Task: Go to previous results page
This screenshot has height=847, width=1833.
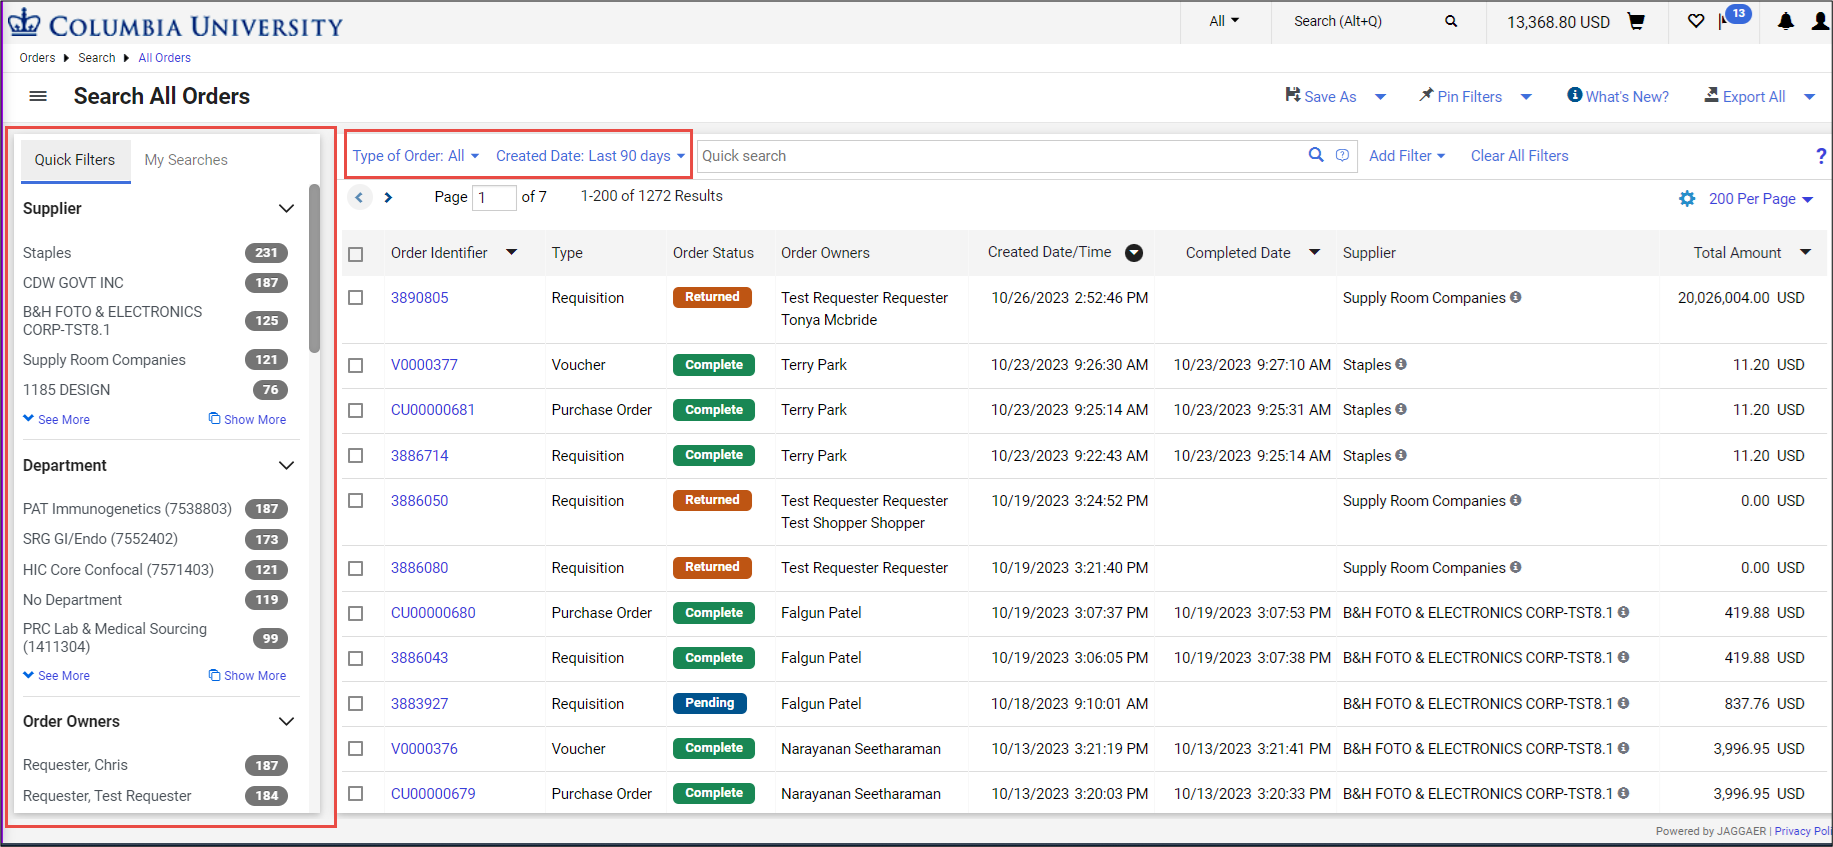Action: (359, 197)
